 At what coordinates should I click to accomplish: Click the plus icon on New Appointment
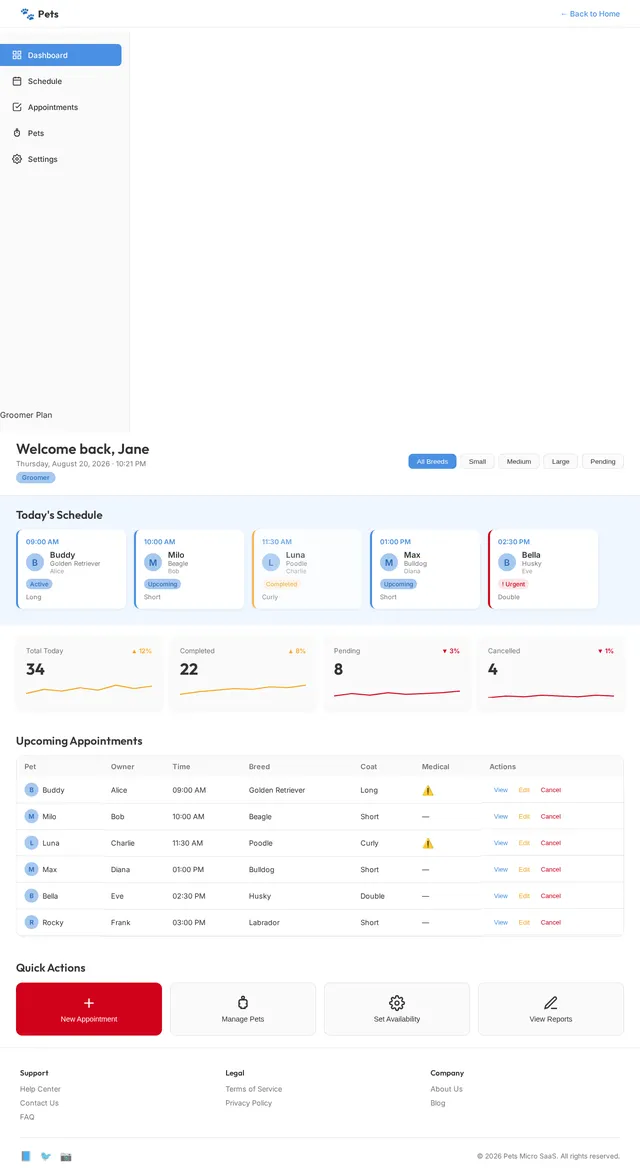(x=89, y=1003)
